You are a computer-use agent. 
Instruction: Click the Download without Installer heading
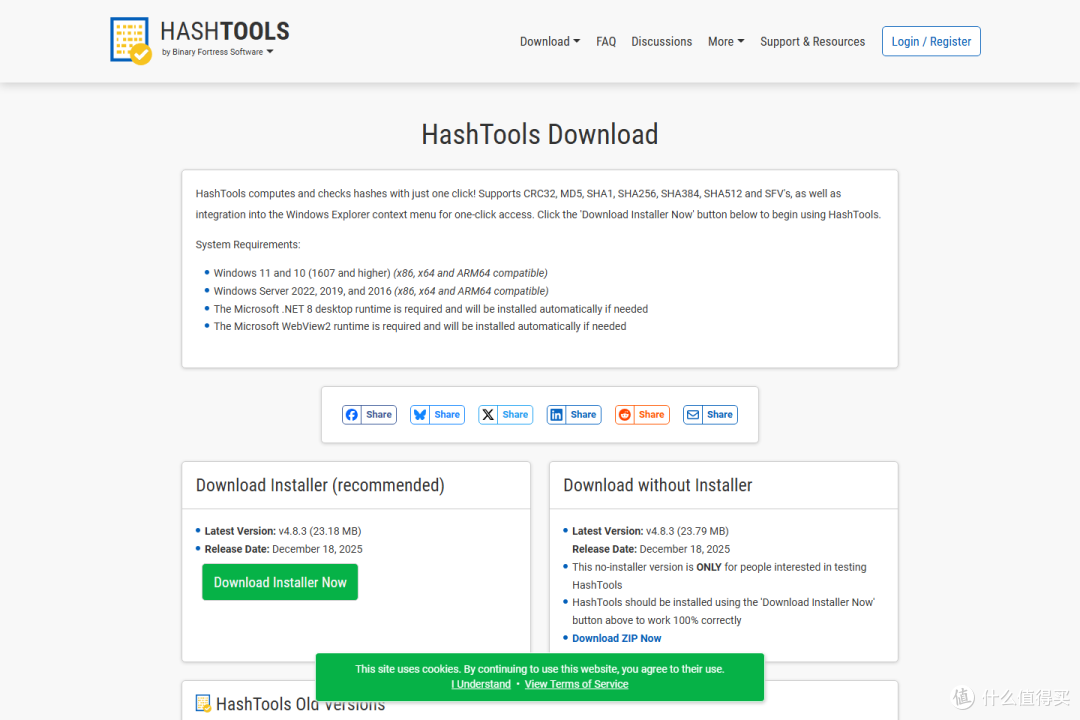[x=658, y=485]
